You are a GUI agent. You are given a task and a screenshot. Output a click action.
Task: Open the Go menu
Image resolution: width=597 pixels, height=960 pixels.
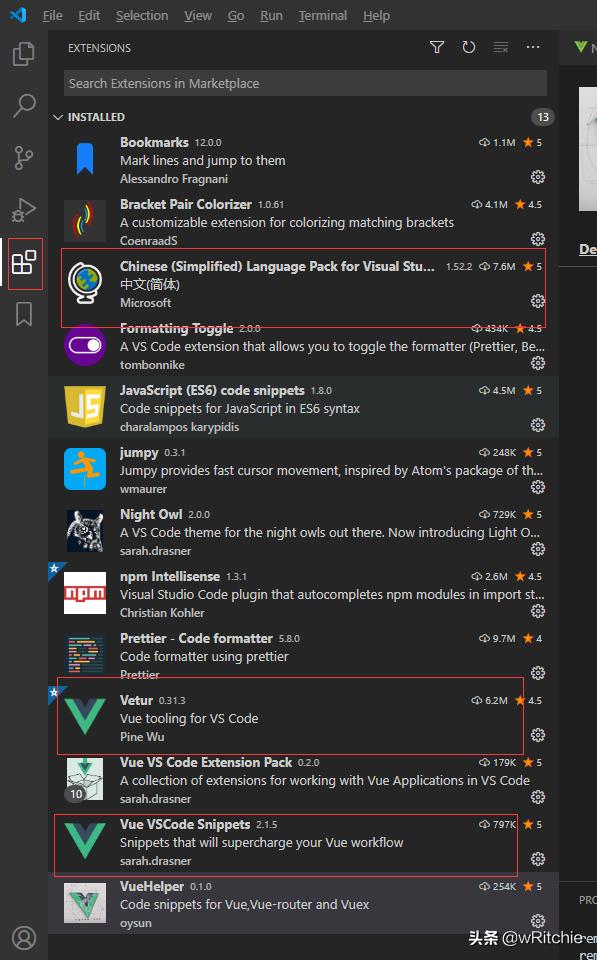(x=236, y=15)
